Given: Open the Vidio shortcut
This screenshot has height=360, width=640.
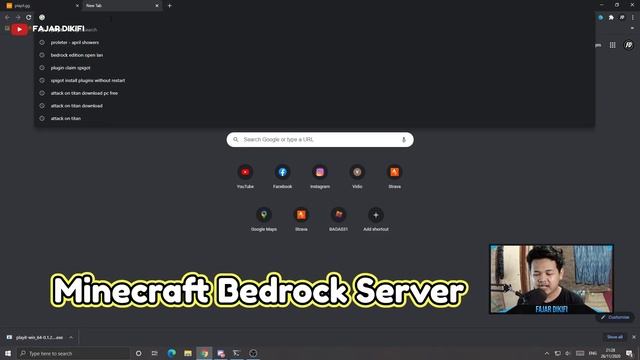Looking at the screenshot, I should point(357,176).
